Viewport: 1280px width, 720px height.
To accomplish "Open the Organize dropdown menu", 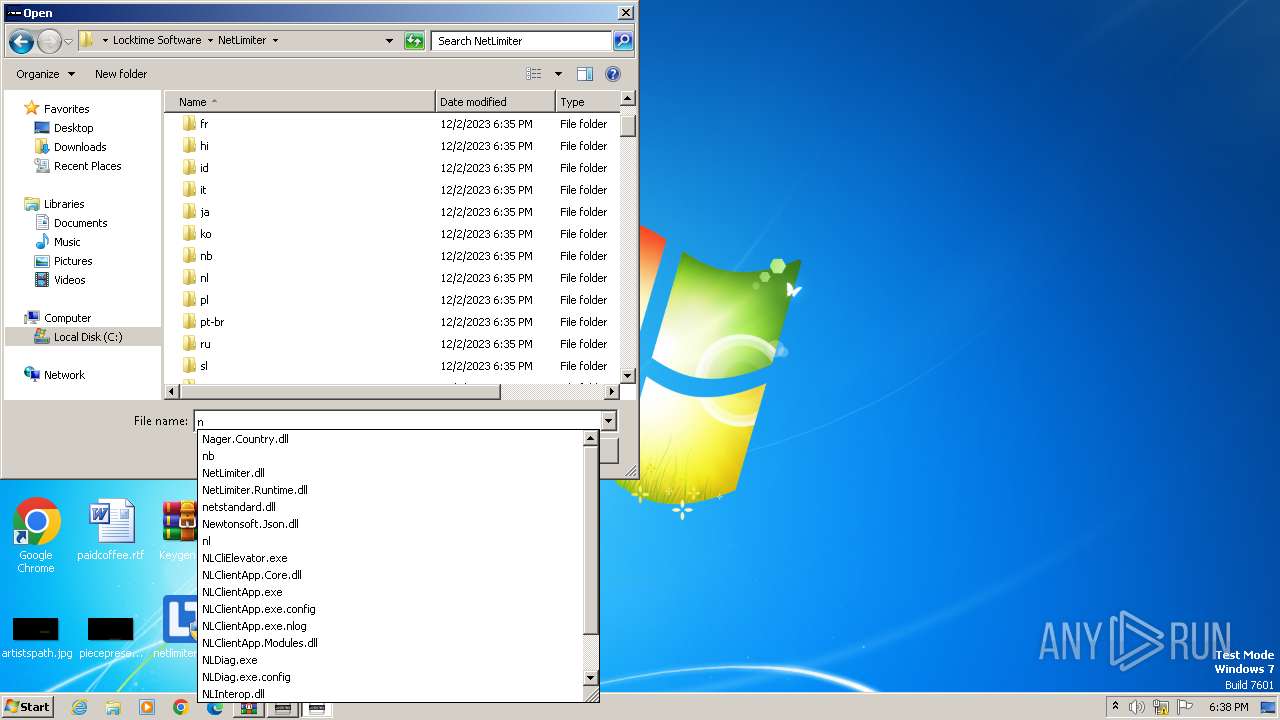I will point(45,74).
